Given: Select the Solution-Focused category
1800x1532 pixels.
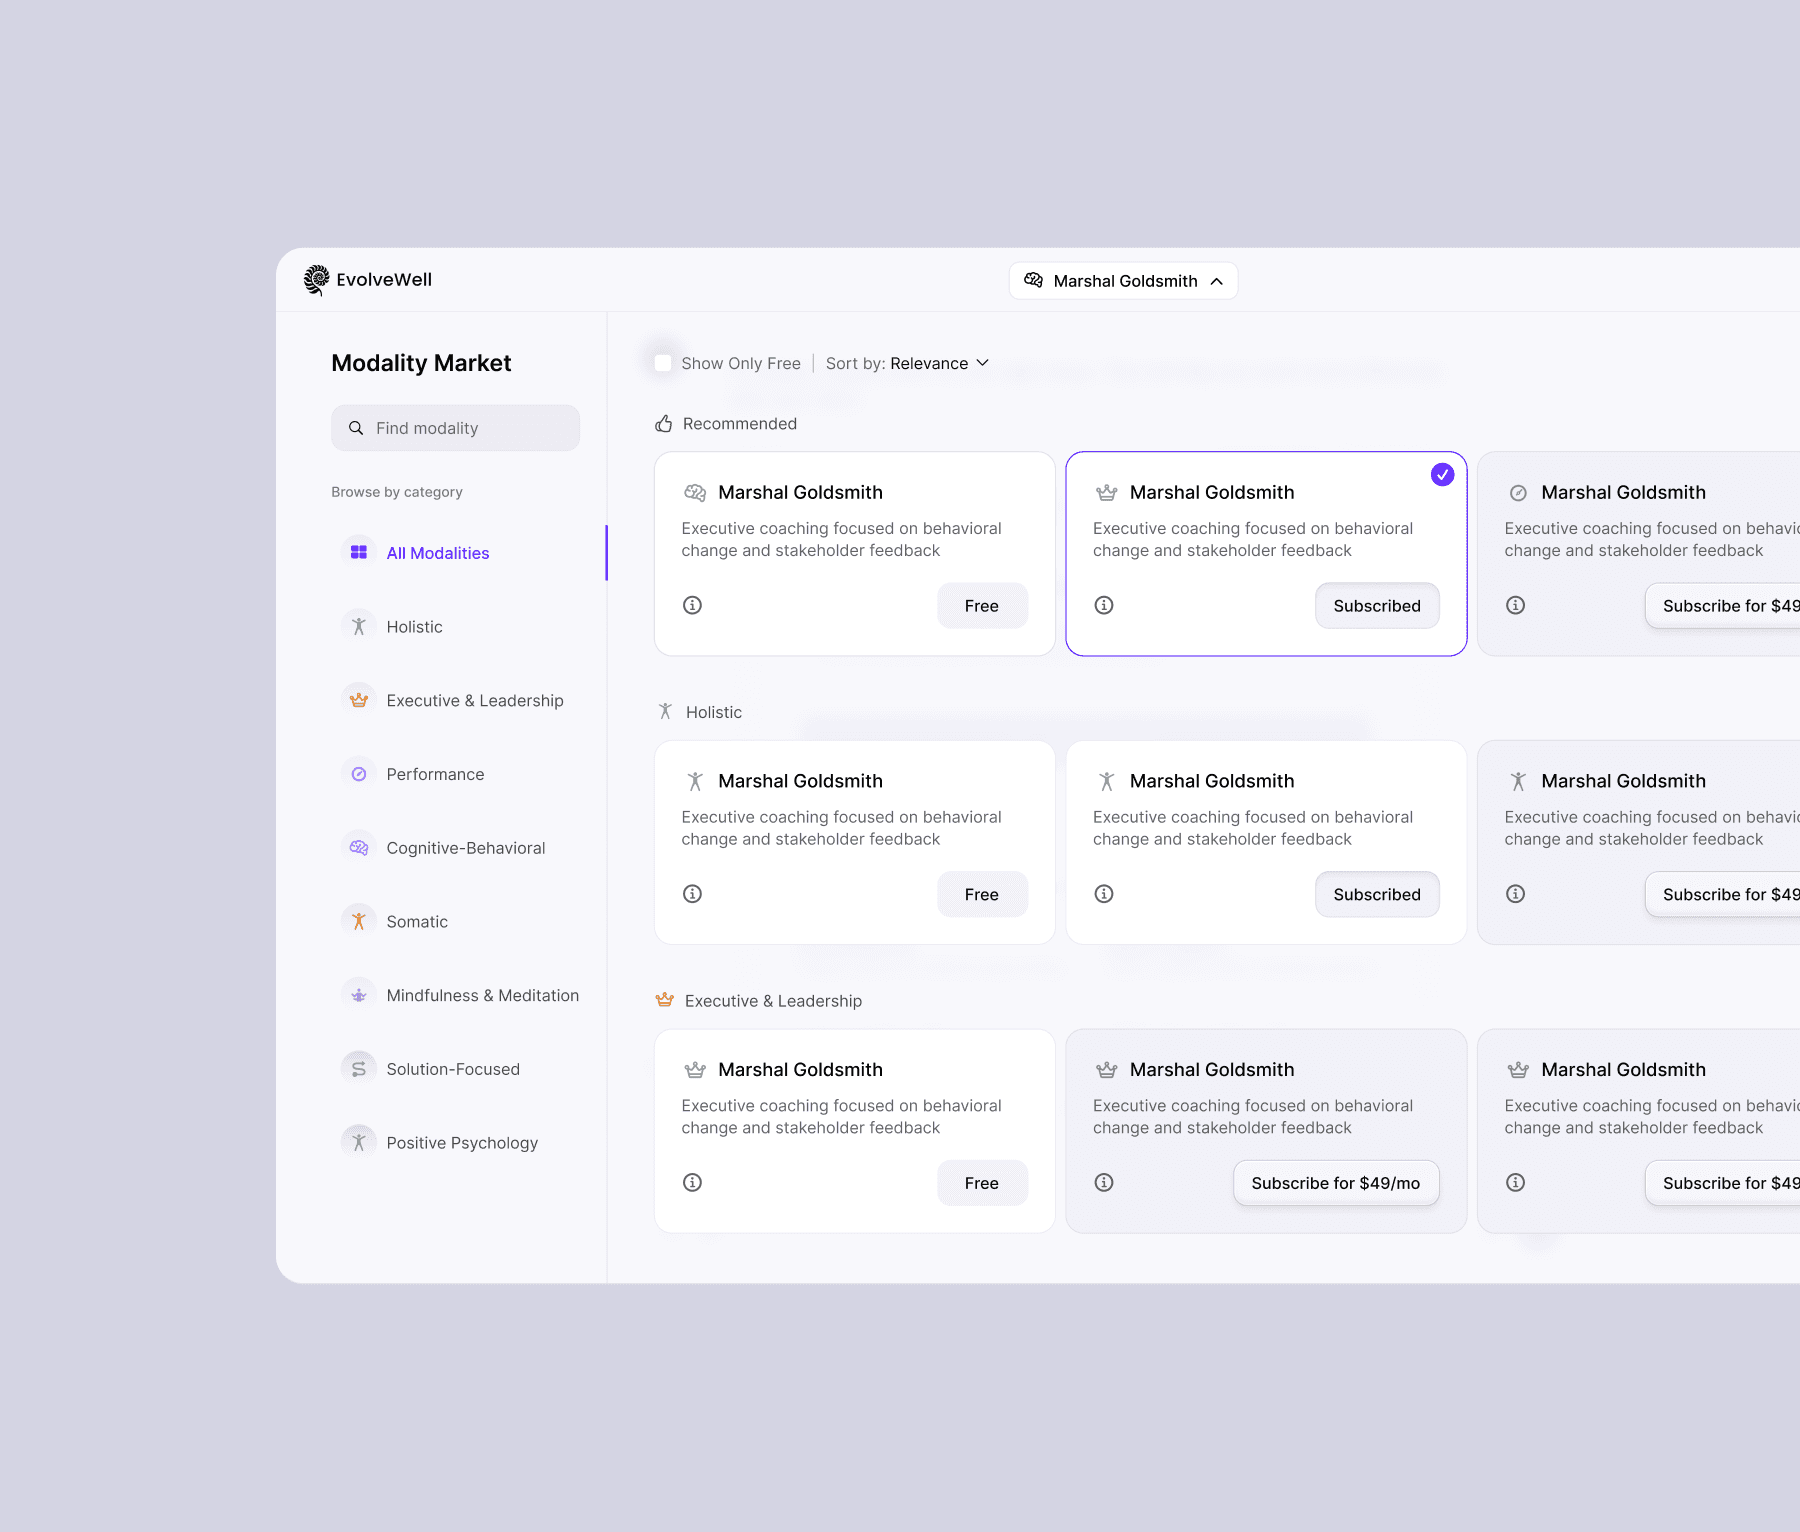Looking at the screenshot, I should [x=453, y=1069].
